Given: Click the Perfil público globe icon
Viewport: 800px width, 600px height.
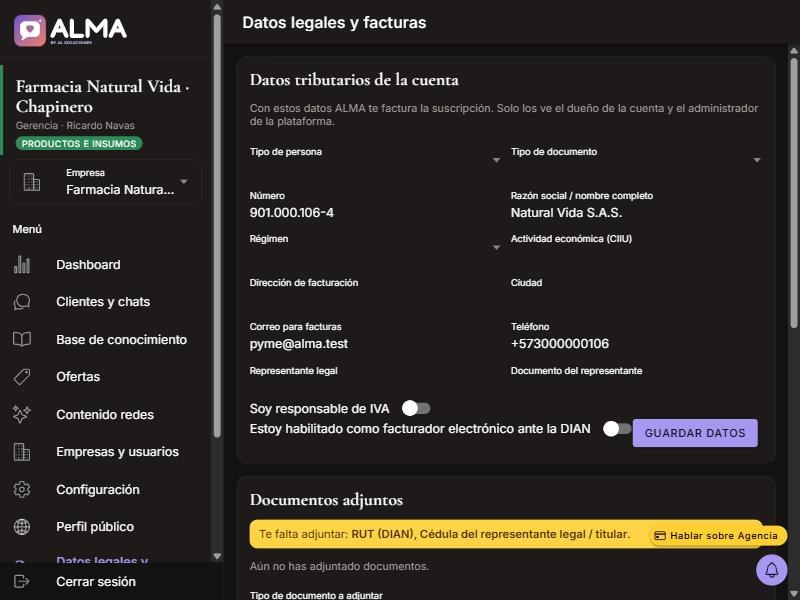Looking at the screenshot, I should (21, 527).
